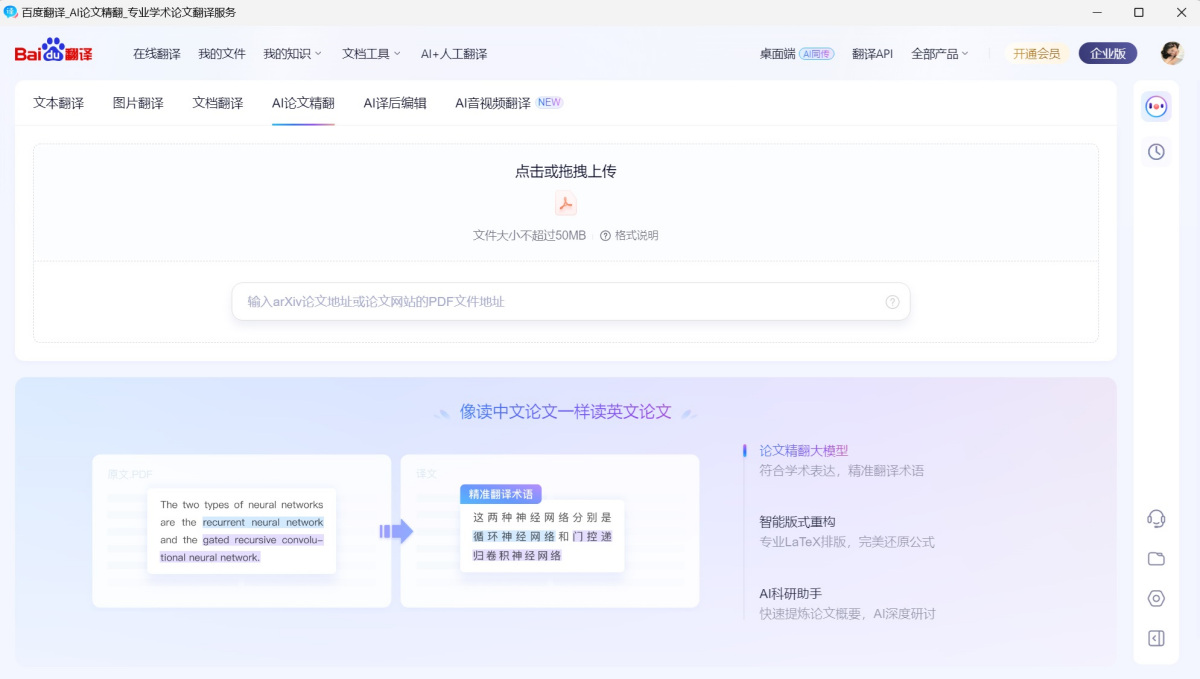Open the 企业版 page
Image resolution: width=1200 pixels, height=679 pixels.
point(1107,53)
